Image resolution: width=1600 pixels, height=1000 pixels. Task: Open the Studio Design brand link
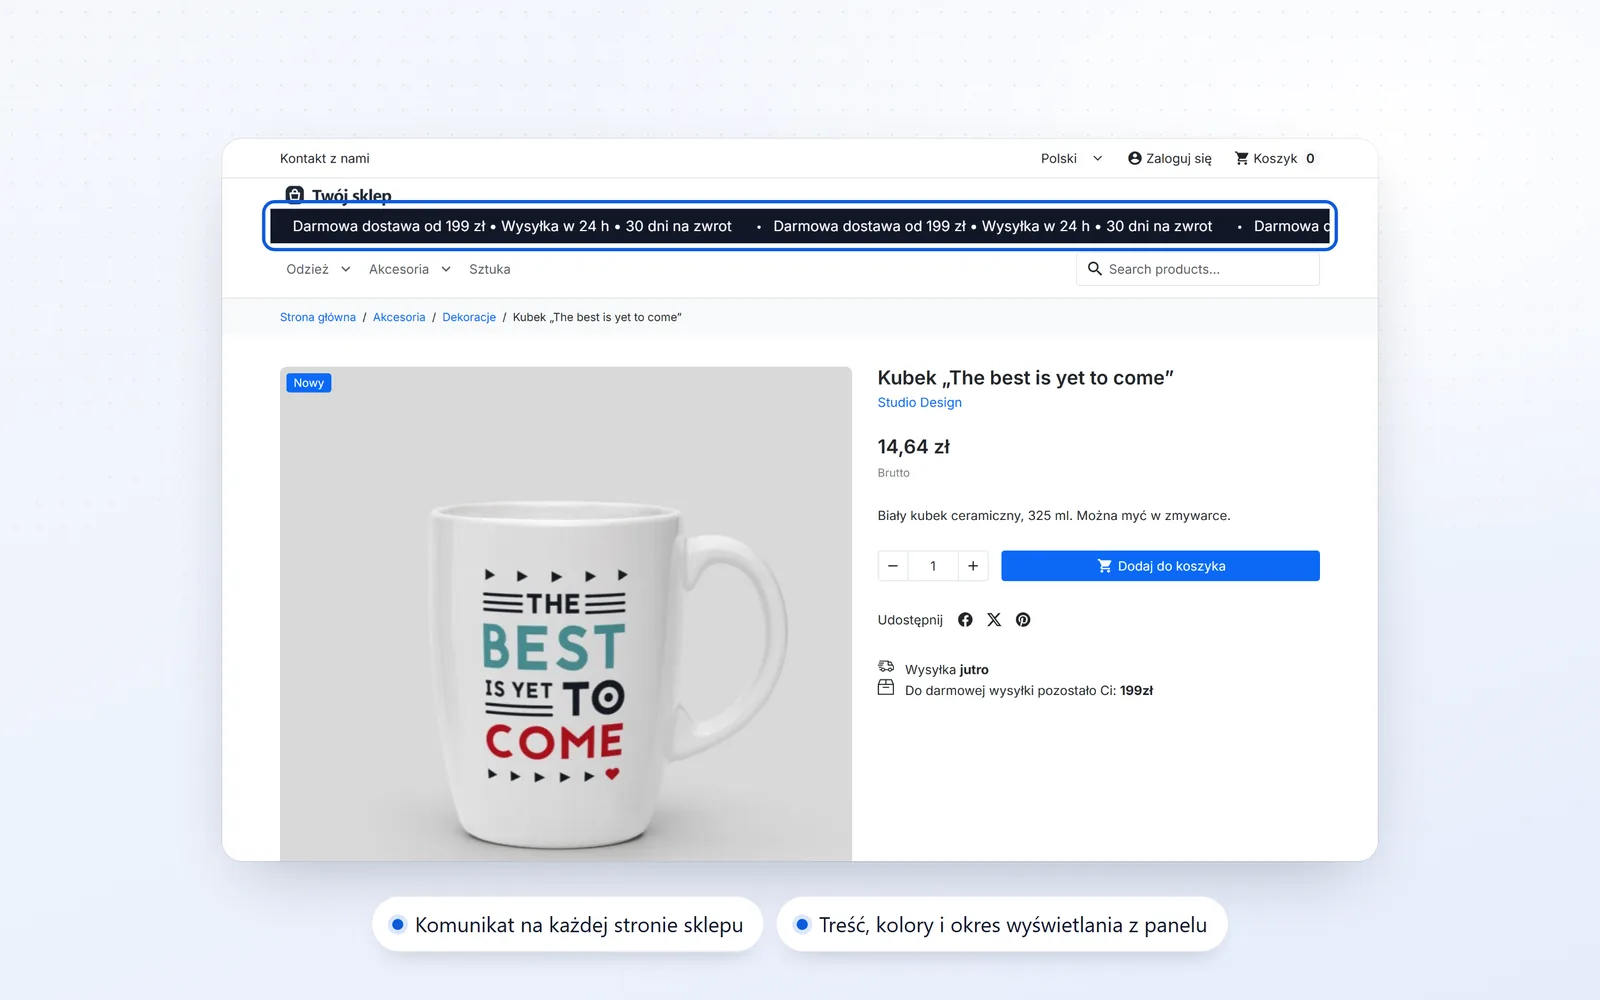[920, 402]
